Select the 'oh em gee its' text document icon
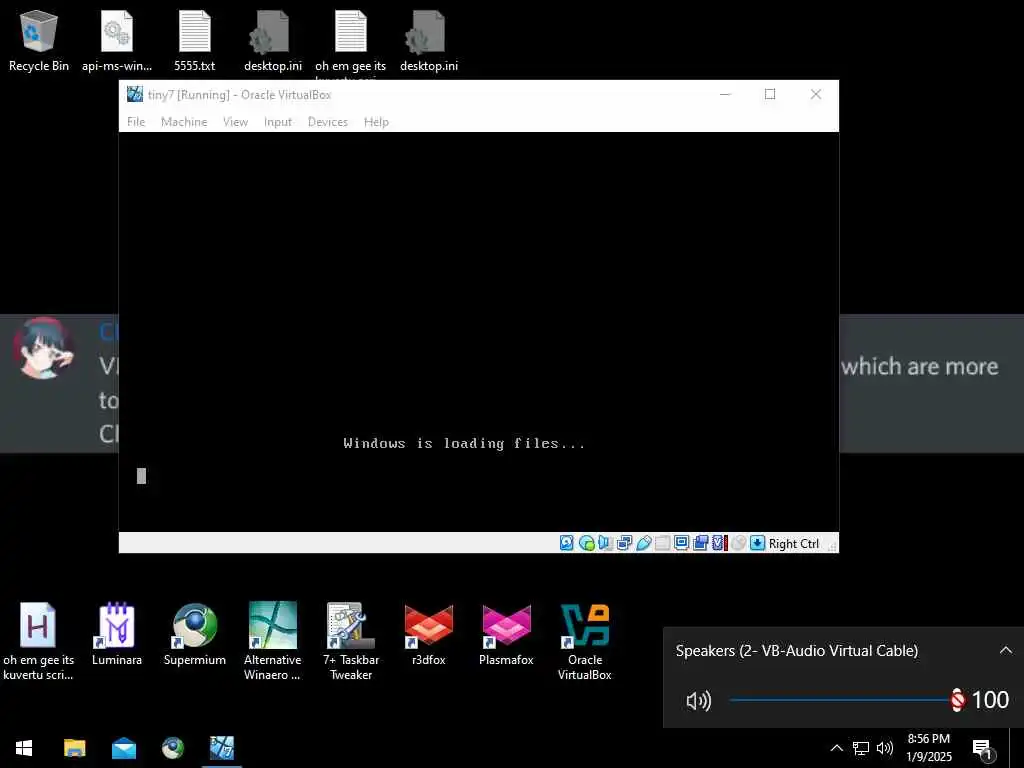Screen dimensions: 1024x768 (351, 40)
